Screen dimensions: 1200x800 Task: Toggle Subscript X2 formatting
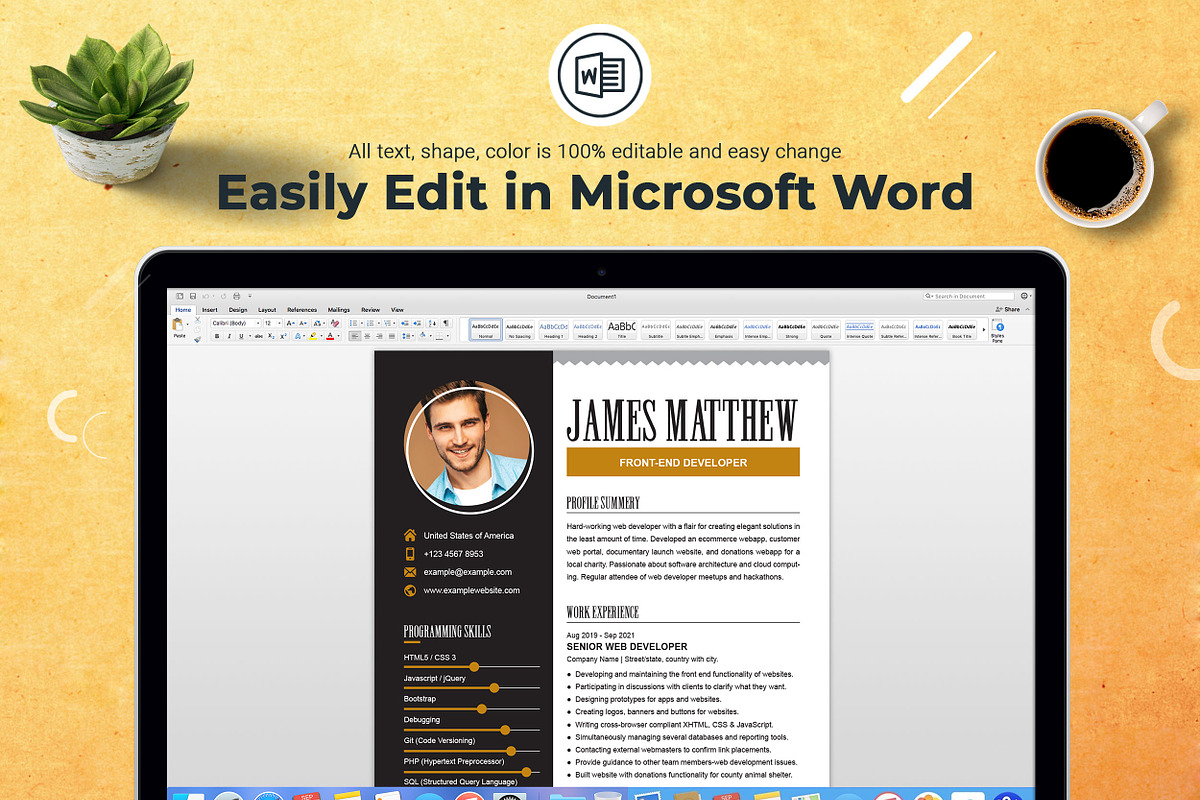[x=271, y=336]
